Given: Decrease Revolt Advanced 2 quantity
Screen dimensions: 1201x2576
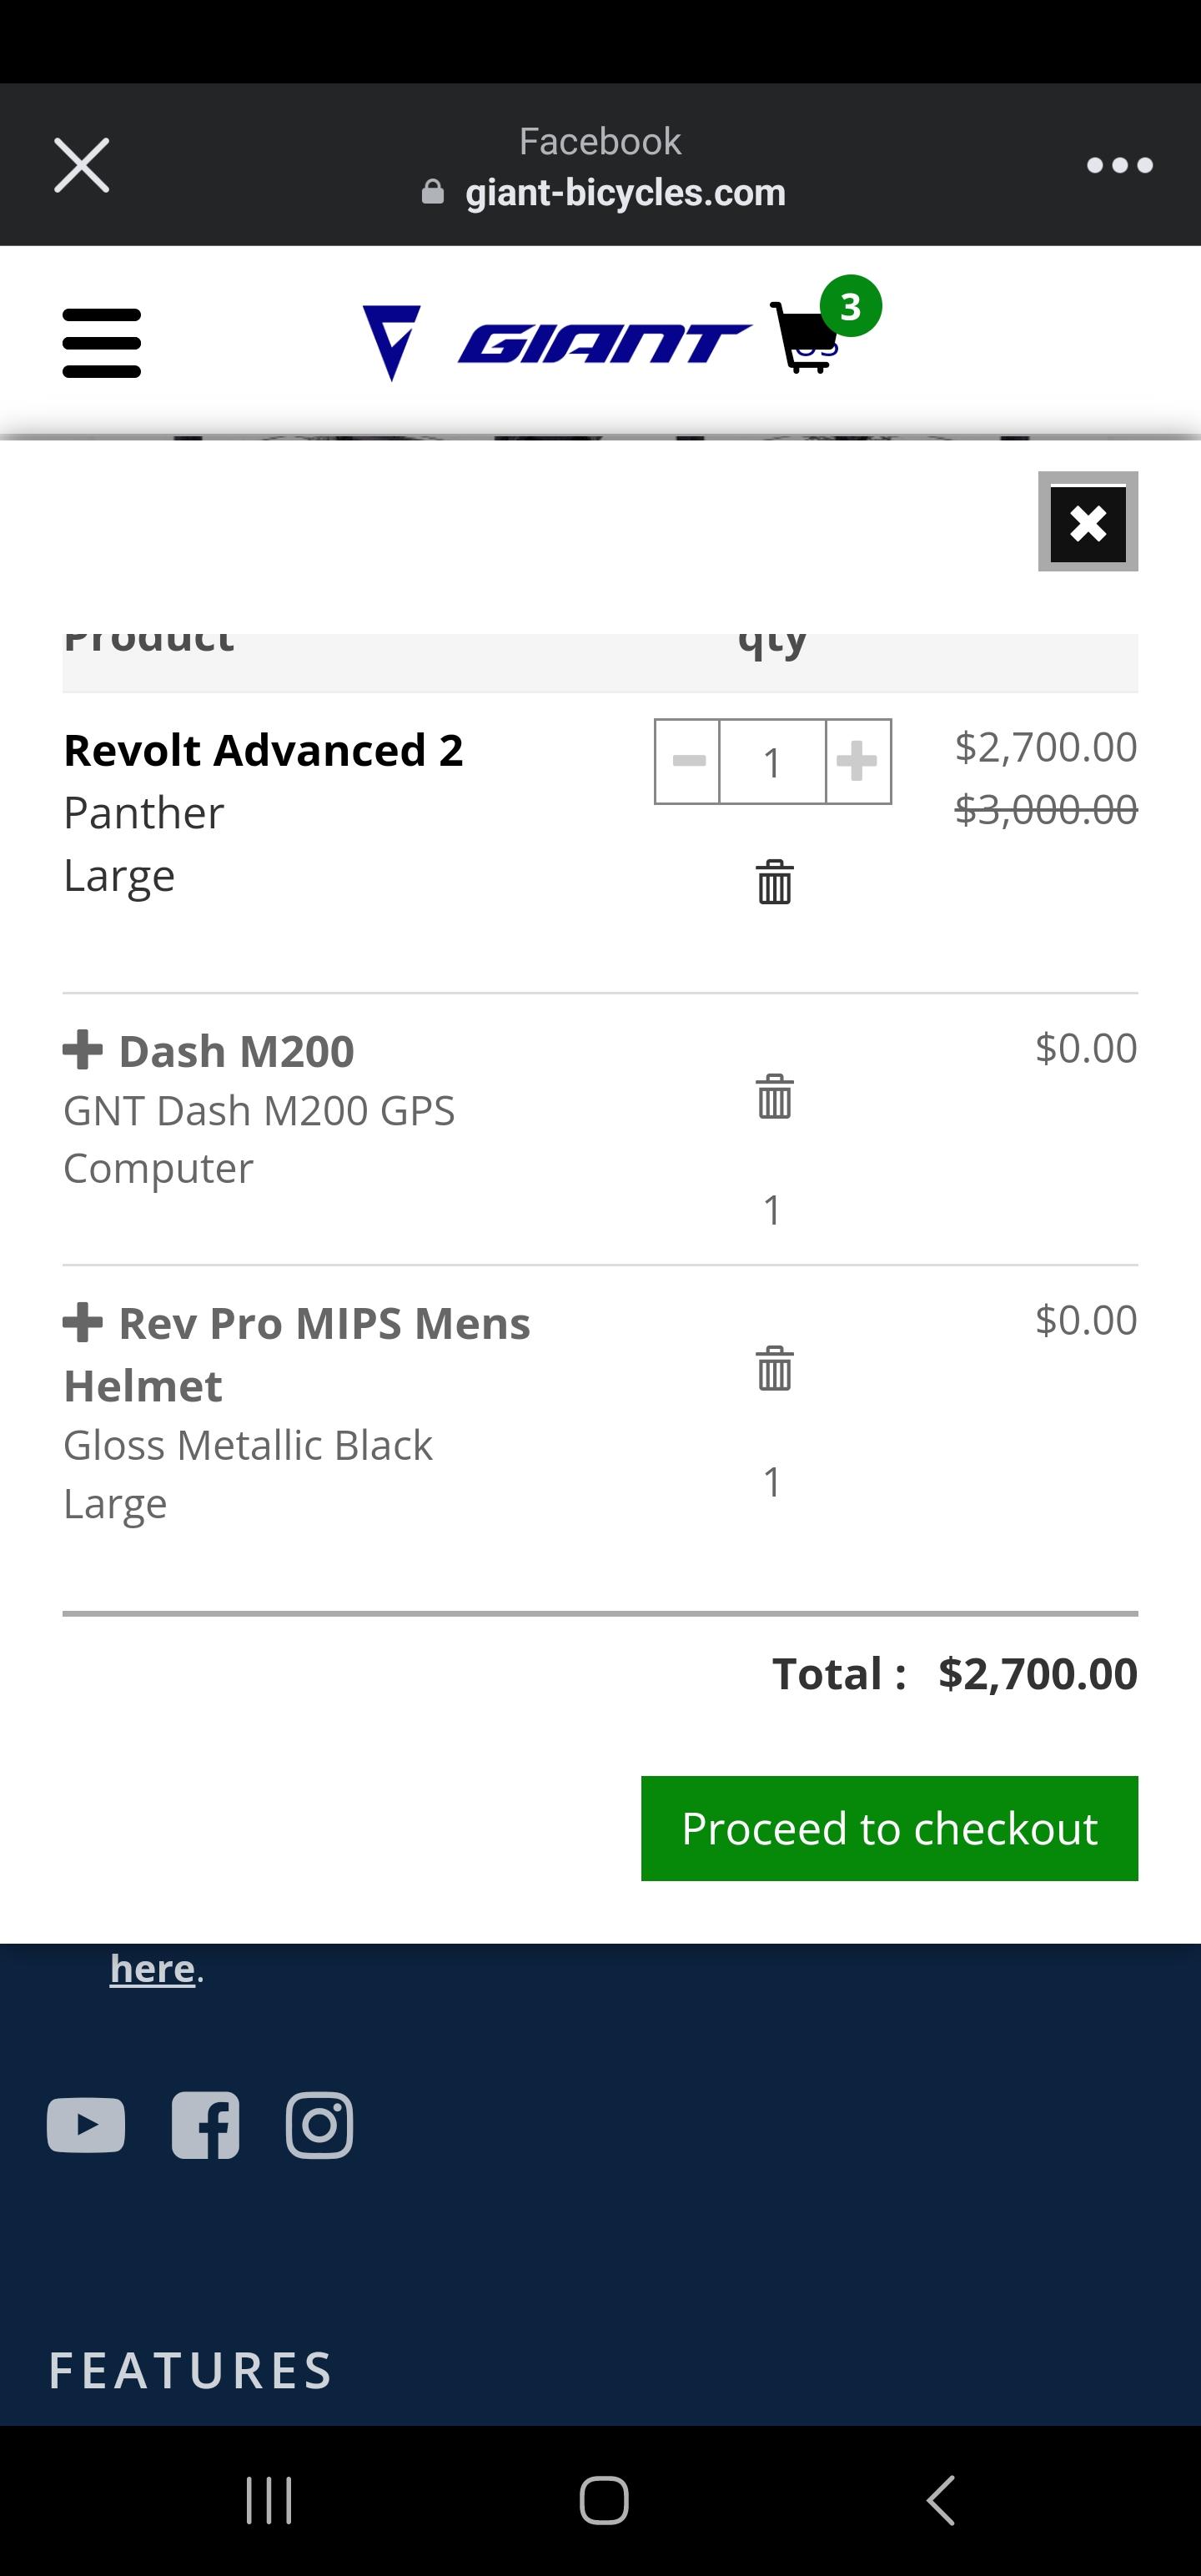Looking at the screenshot, I should [688, 761].
